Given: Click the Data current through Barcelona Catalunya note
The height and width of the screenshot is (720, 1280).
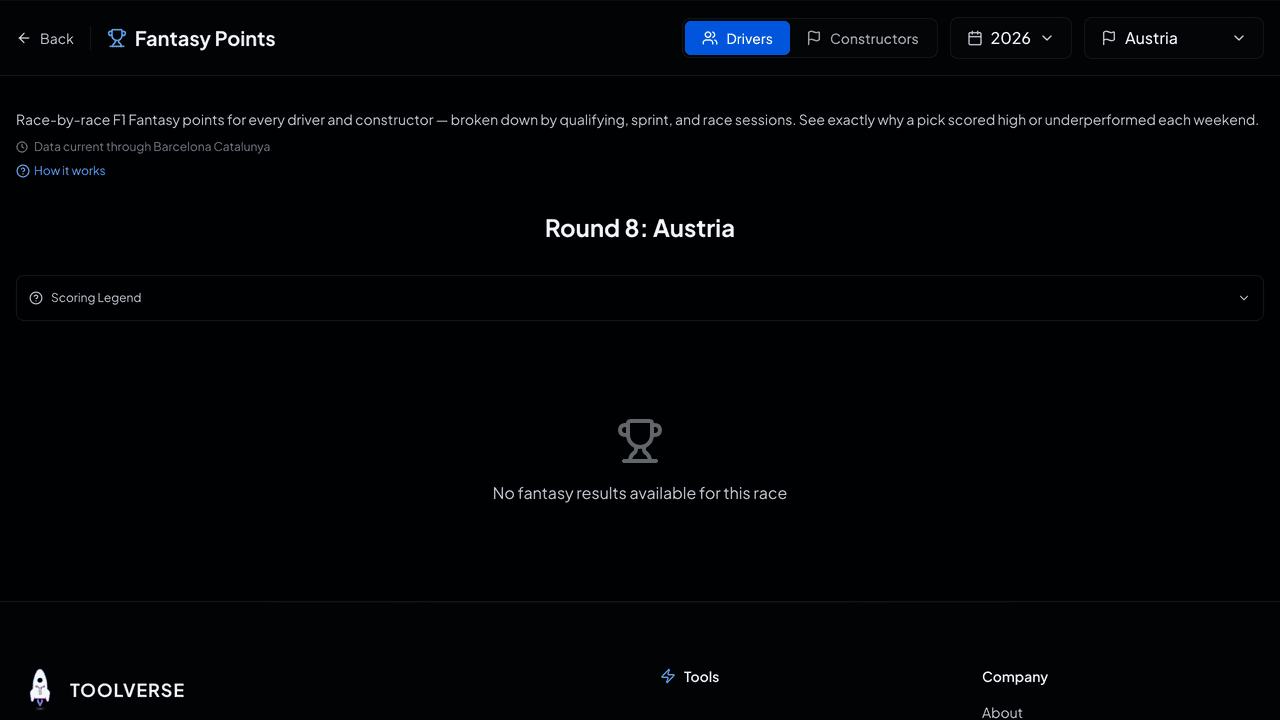Looking at the screenshot, I should point(152,147).
